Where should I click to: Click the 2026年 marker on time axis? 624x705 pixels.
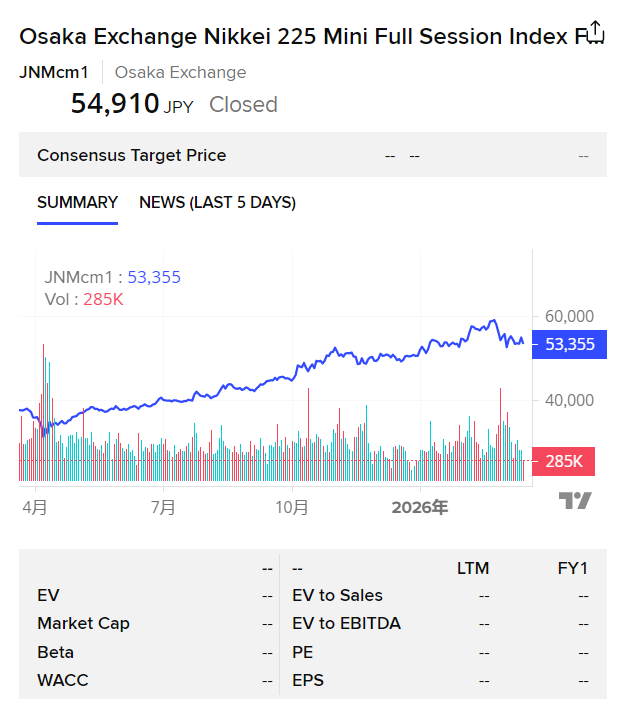(x=420, y=508)
